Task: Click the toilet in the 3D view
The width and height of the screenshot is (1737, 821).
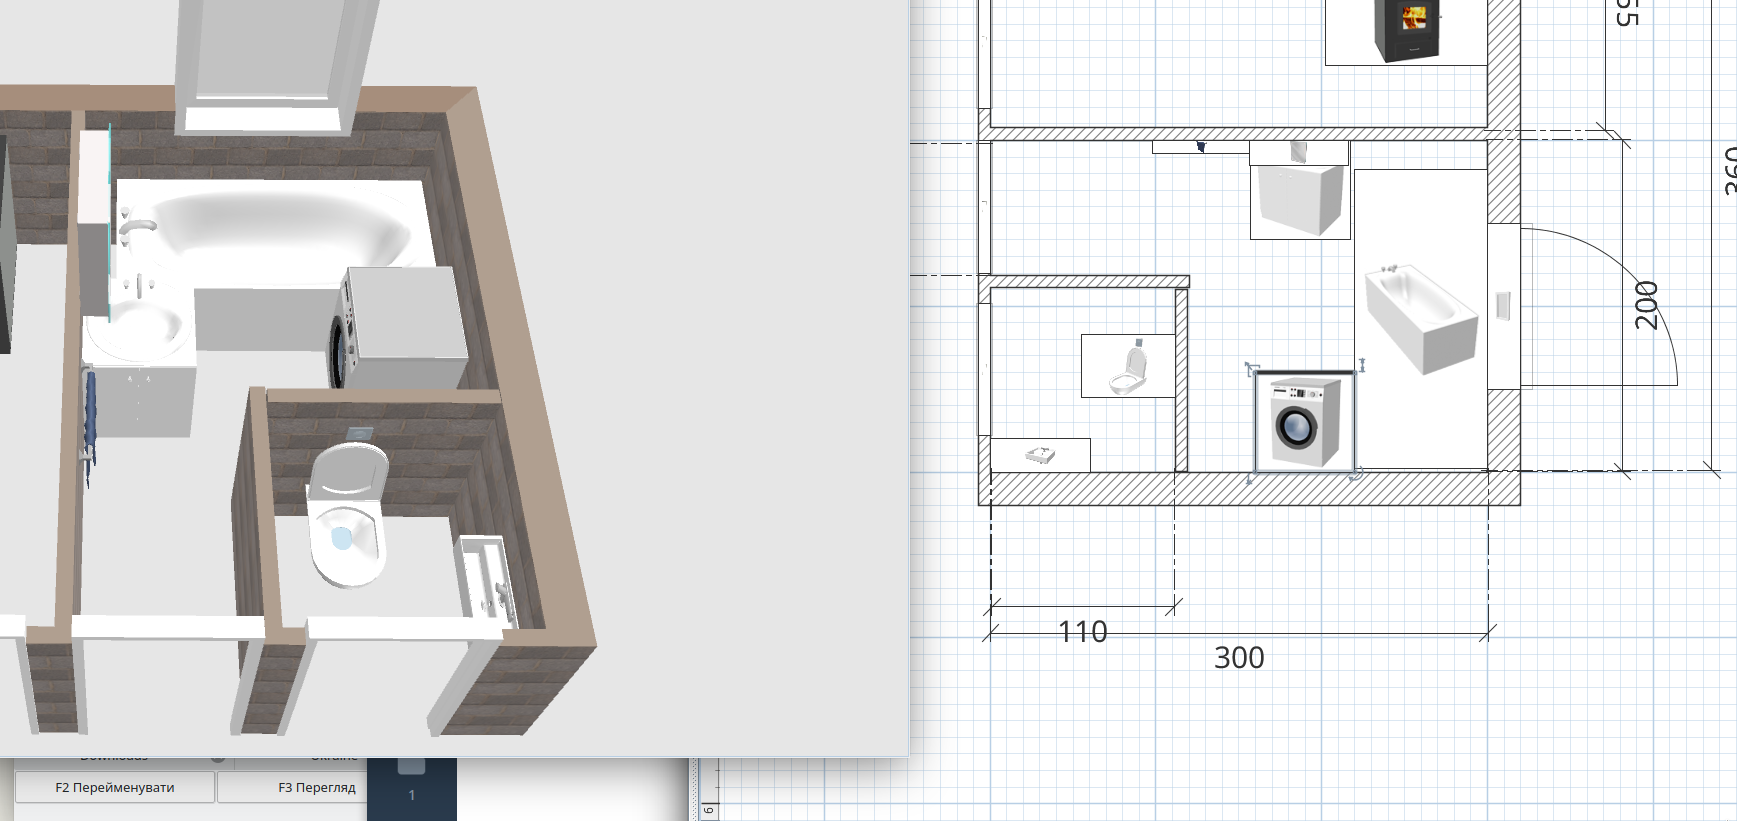Action: 347,515
